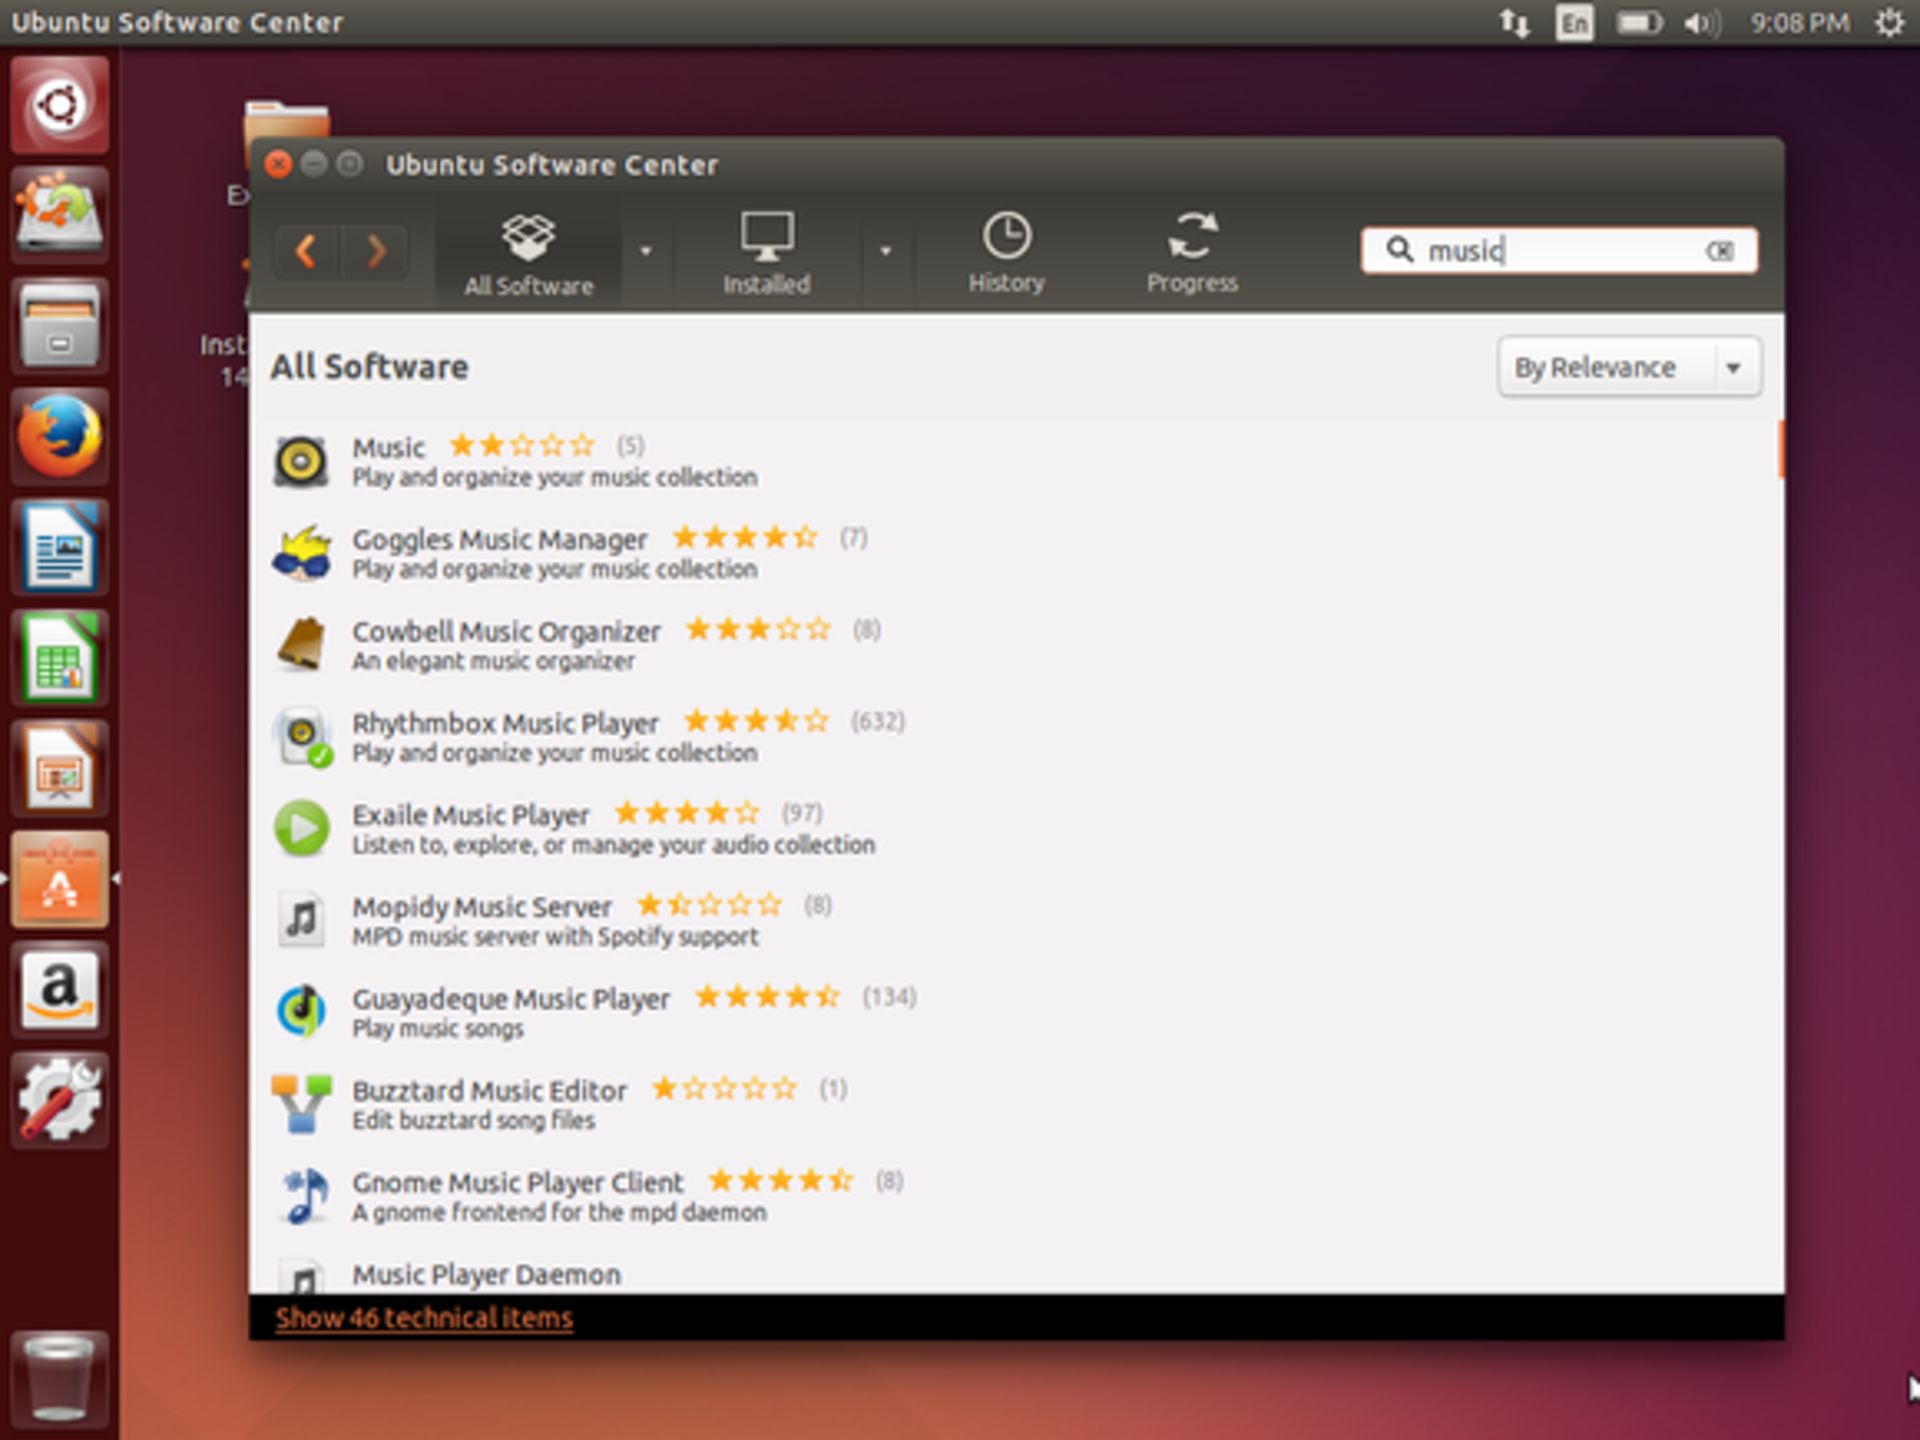The image size is (1920, 1440).
Task: Click Ubuntu Software Center launcher icon
Action: point(59,879)
